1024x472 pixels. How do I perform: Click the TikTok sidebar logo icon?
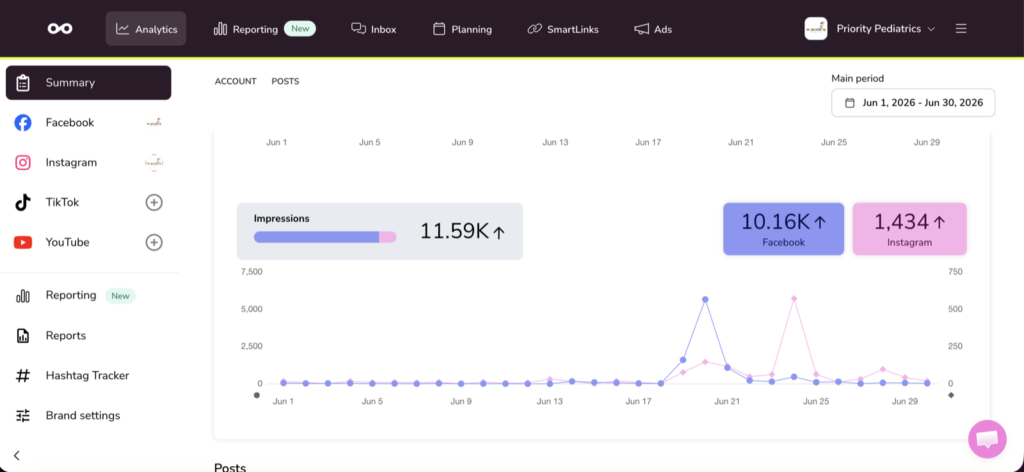point(23,202)
